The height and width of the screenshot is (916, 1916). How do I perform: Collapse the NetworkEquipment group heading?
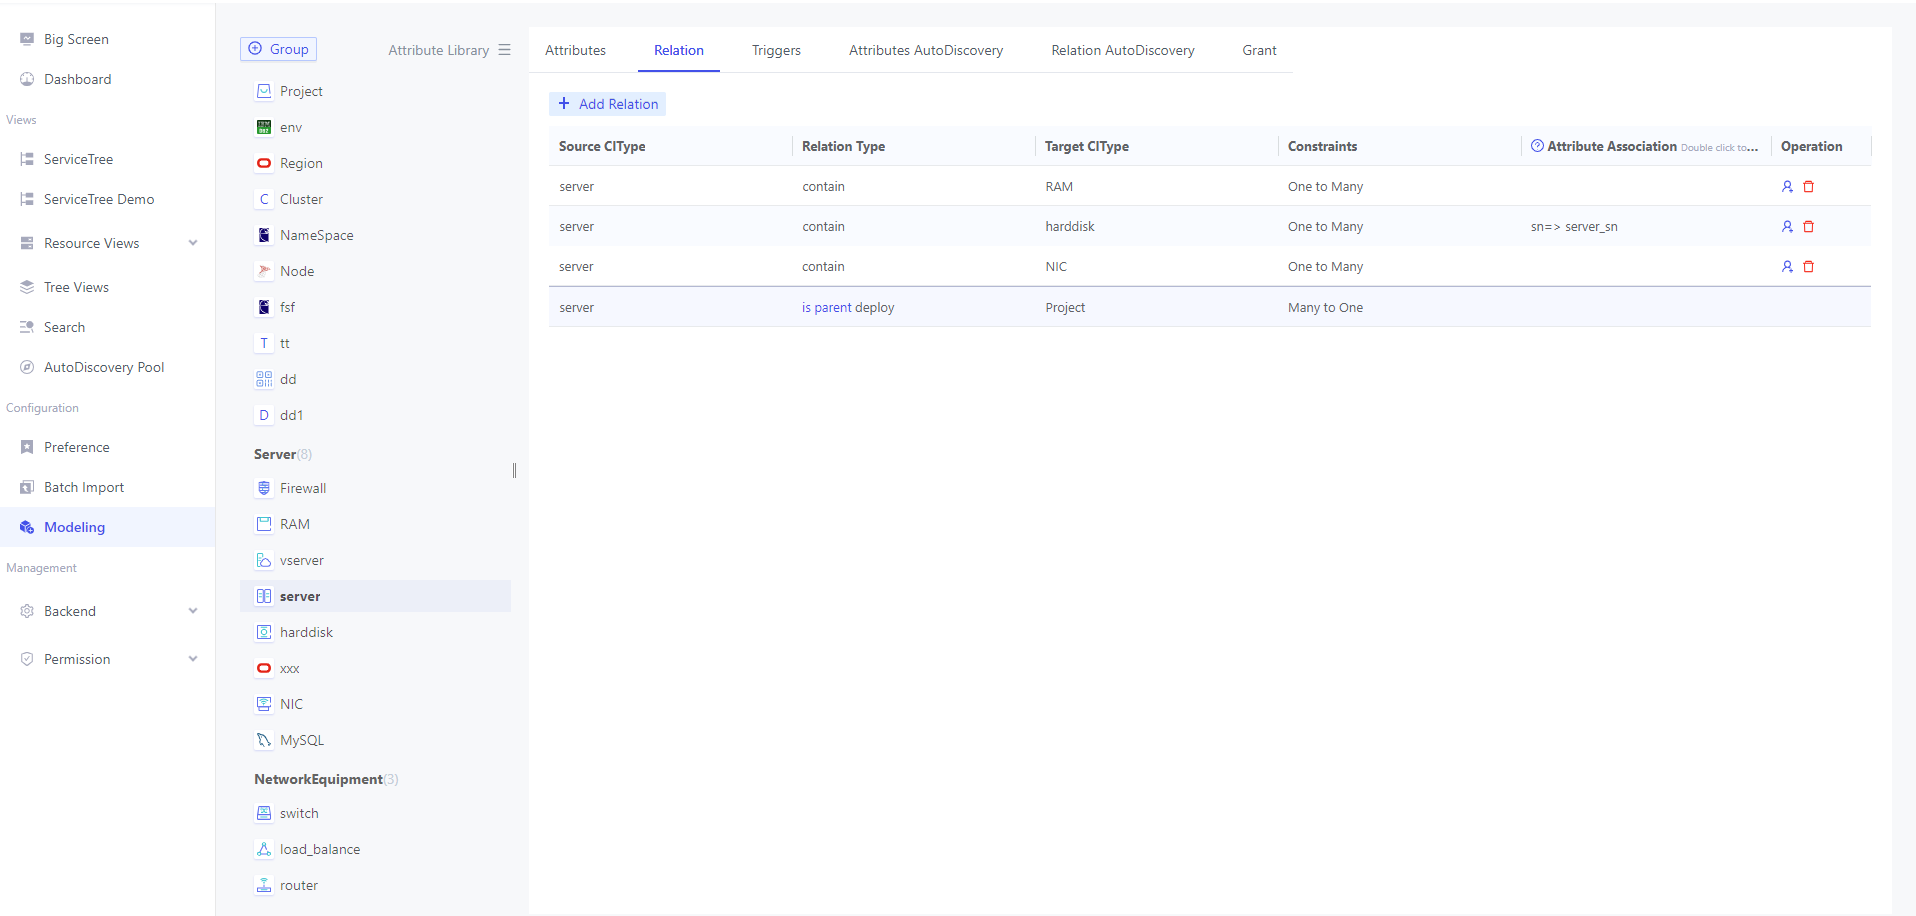click(326, 779)
